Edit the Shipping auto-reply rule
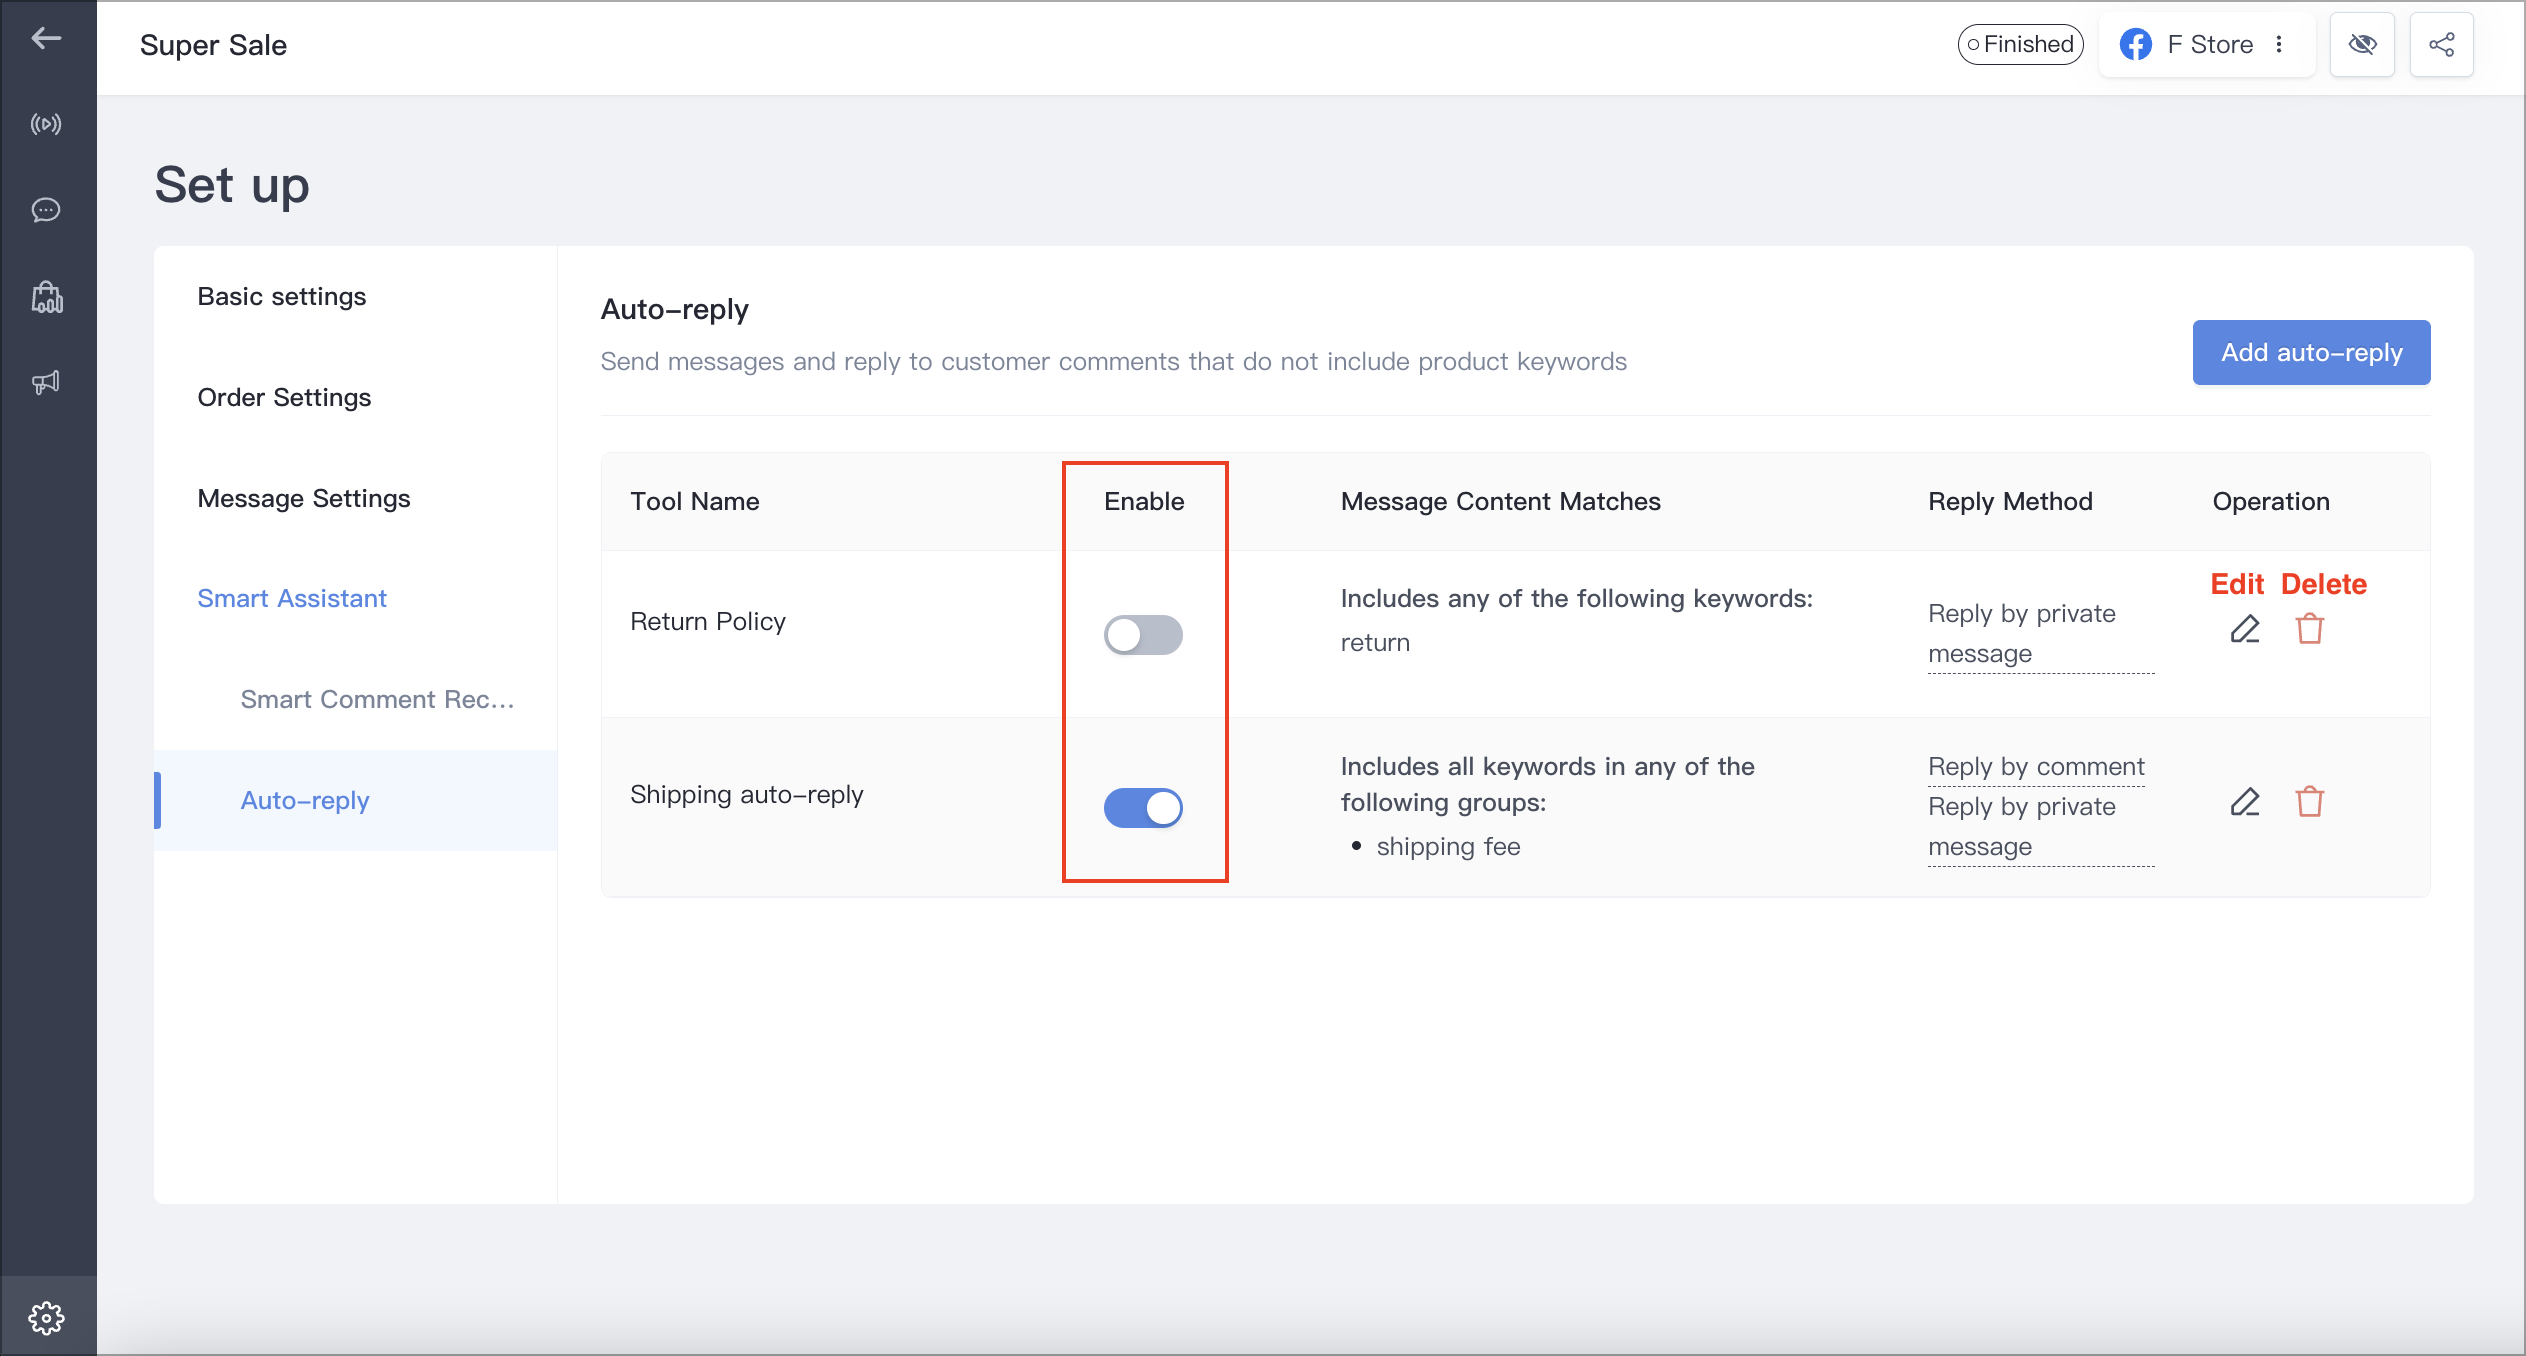This screenshot has width=2526, height=1356. [2244, 802]
